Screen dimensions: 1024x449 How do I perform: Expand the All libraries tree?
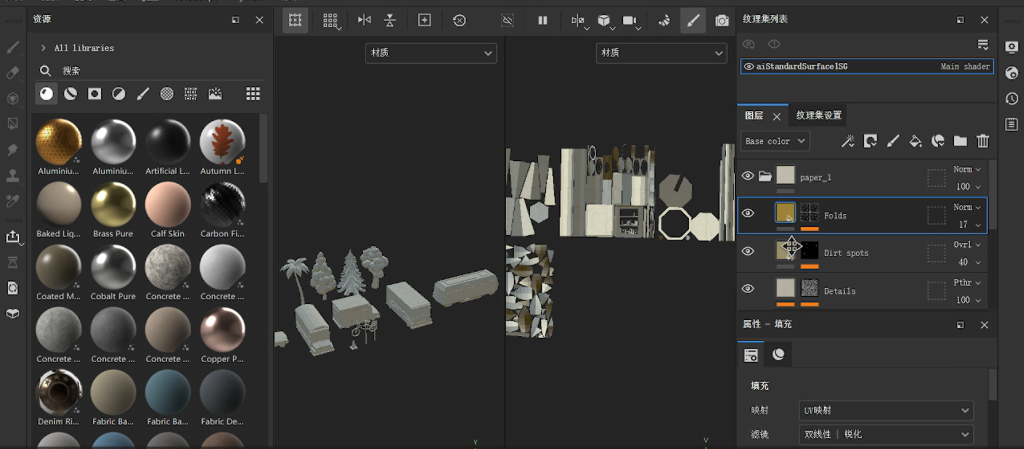click(43, 48)
